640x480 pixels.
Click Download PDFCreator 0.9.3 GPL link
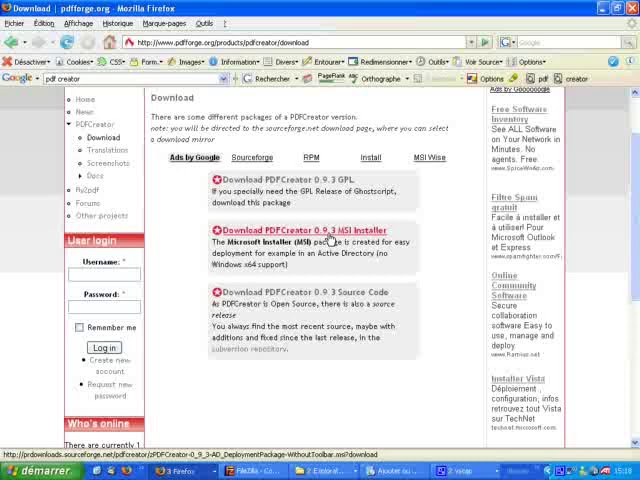click(288, 180)
